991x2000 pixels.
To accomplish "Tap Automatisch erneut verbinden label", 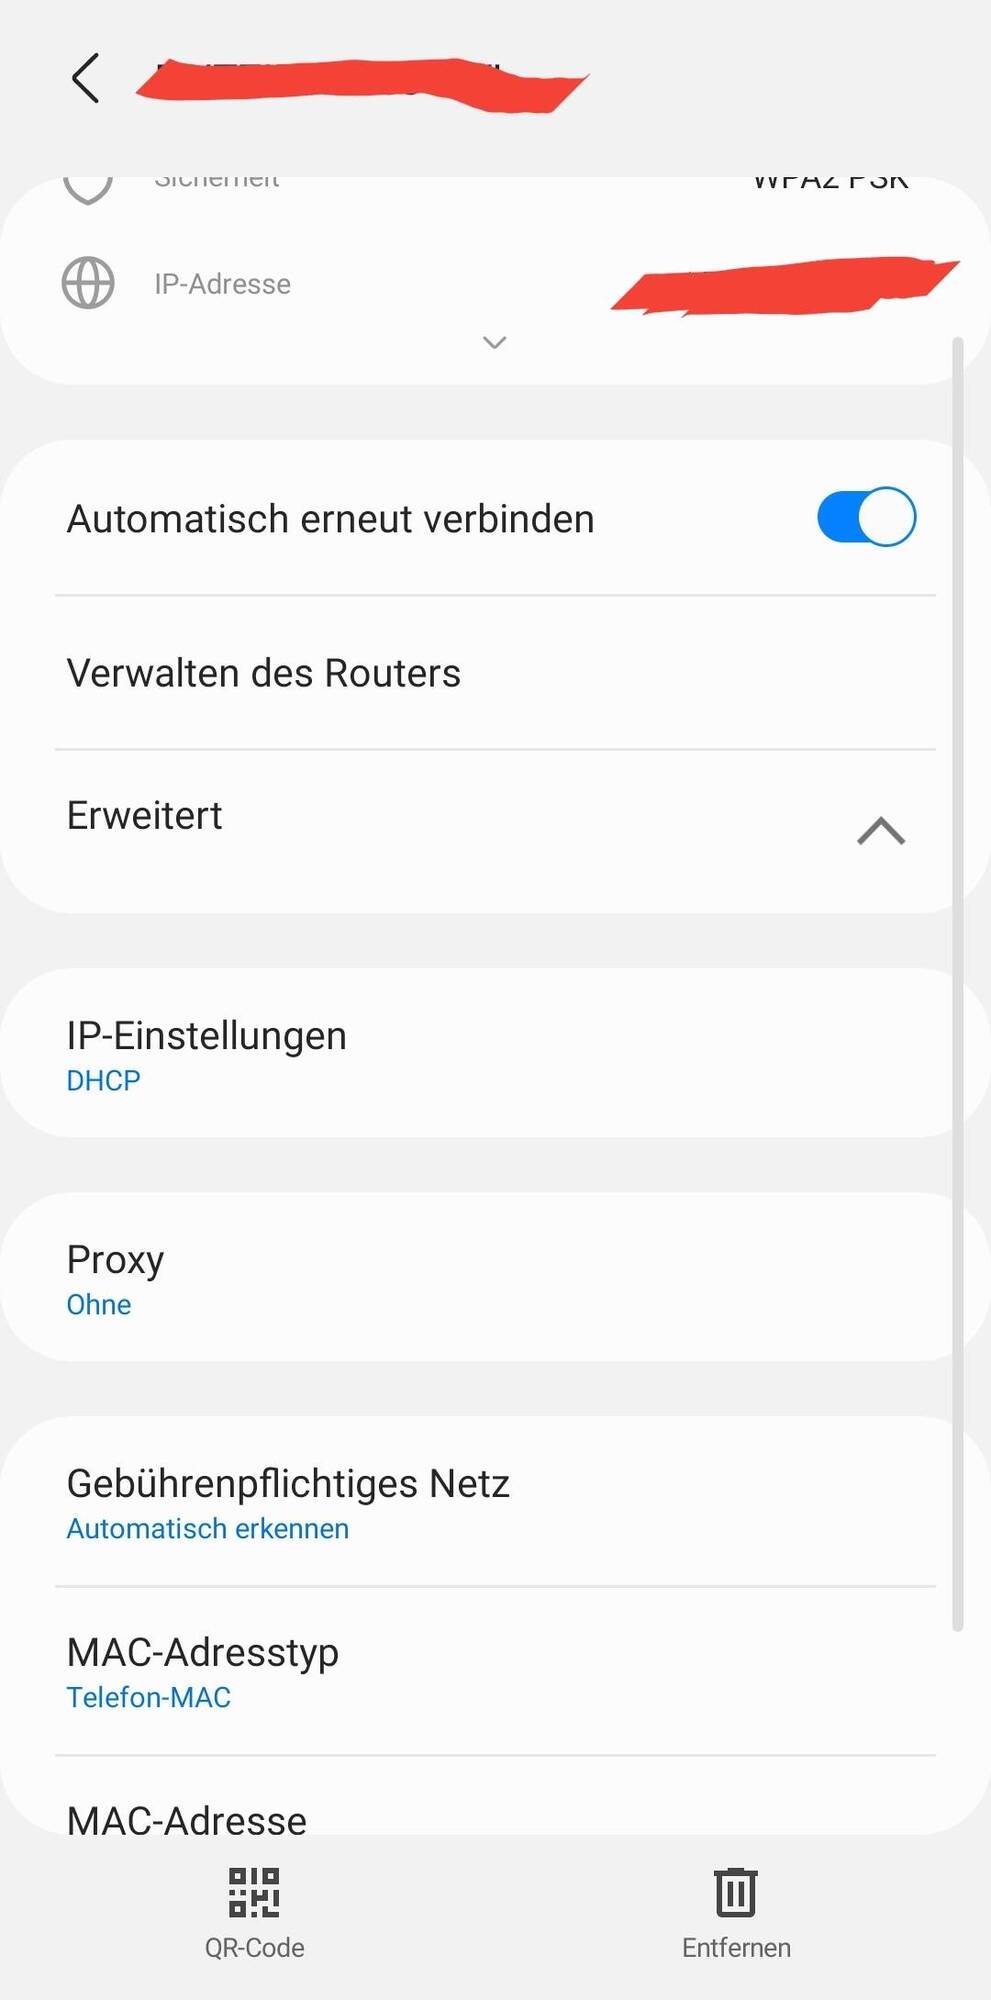I will (x=330, y=519).
